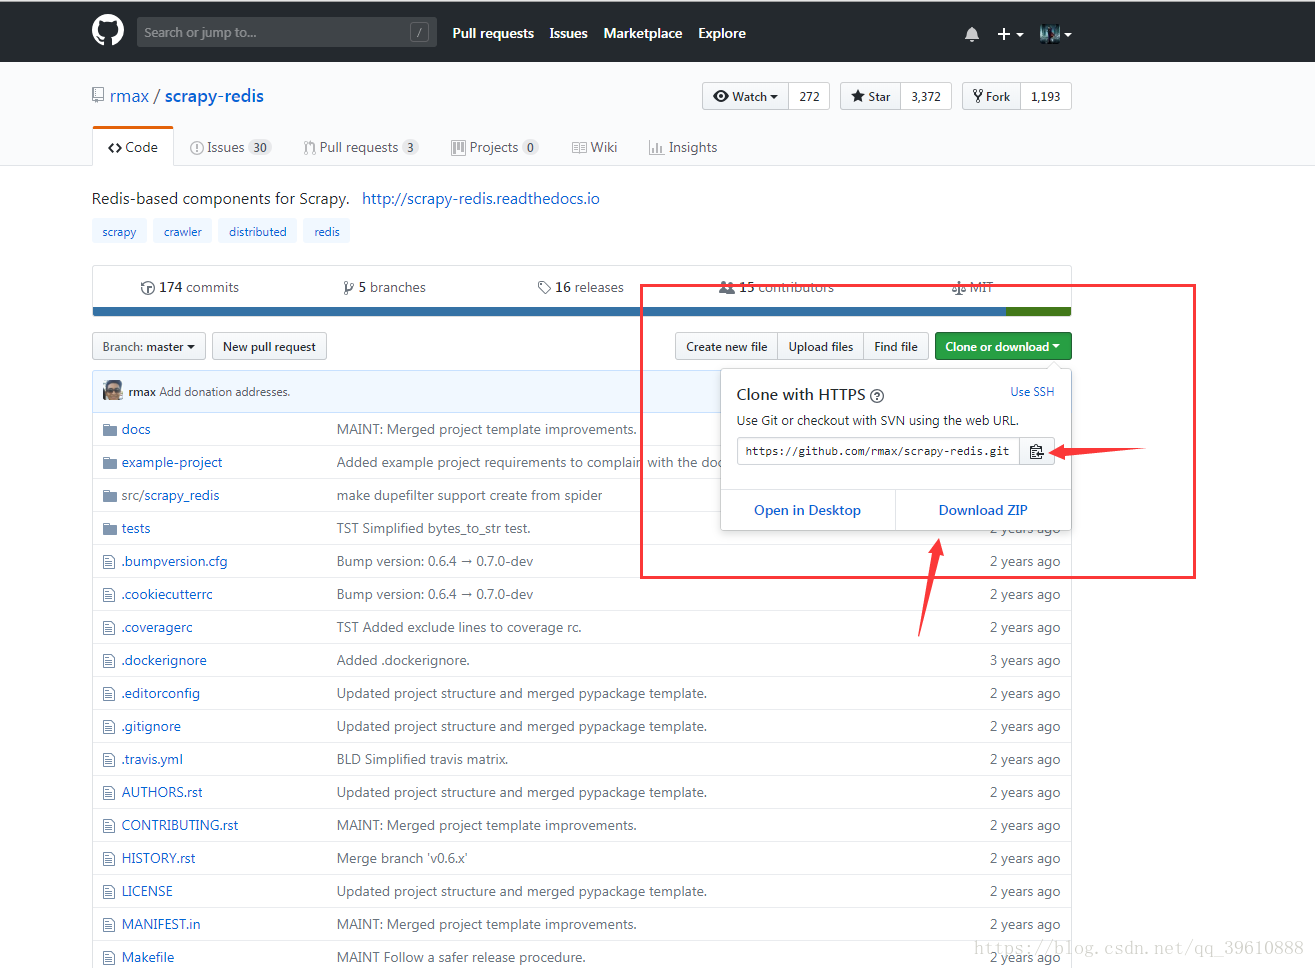View 272 watchers count
The image size is (1315, 968).
pos(809,96)
